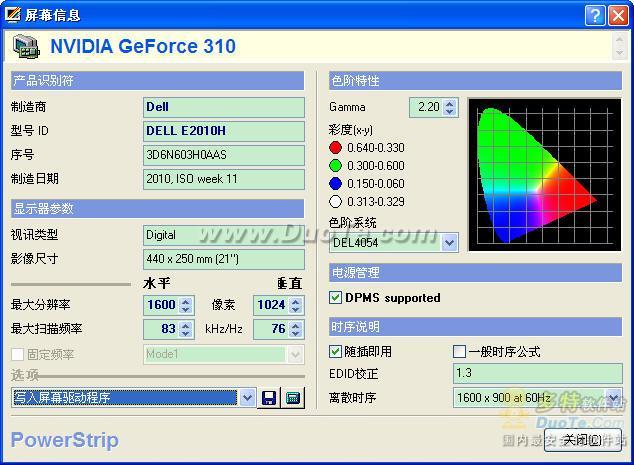This screenshot has height=465, width=634.
Task: Click the NVIDIA GeForce 310 title text
Action: (143, 46)
